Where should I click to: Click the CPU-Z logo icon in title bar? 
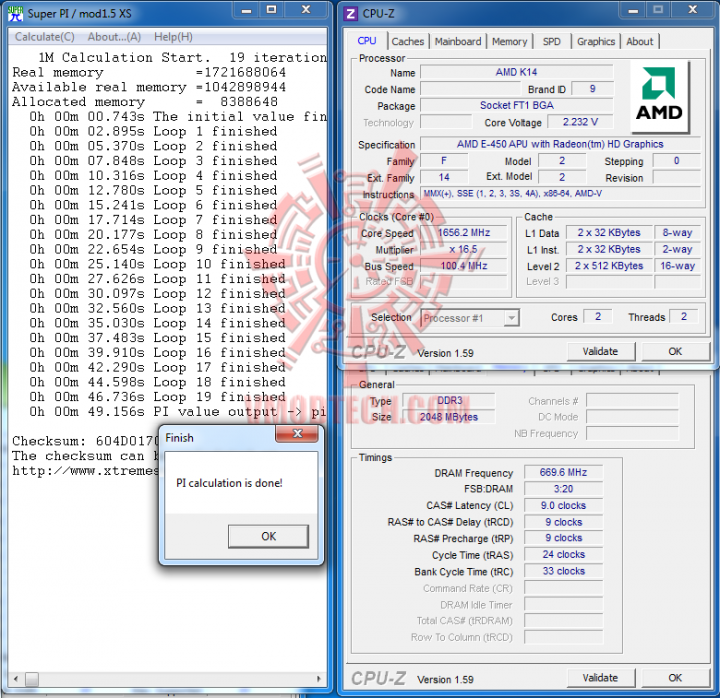tap(350, 14)
